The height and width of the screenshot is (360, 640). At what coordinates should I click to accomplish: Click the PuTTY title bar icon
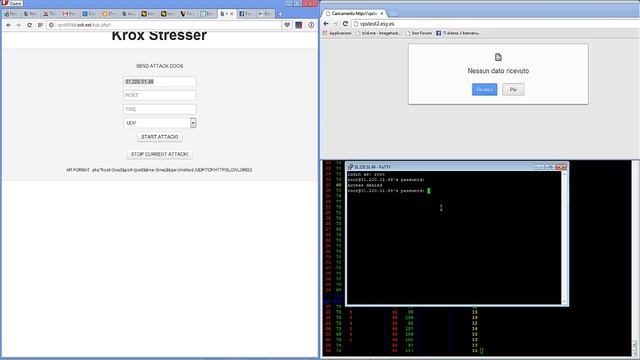[350, 167]
